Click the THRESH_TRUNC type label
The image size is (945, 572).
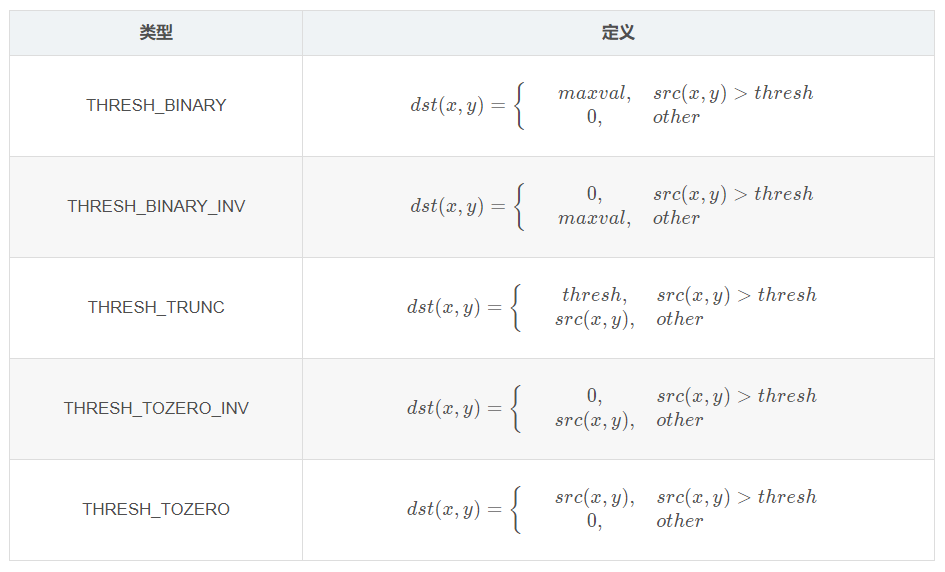click(156, 307)
